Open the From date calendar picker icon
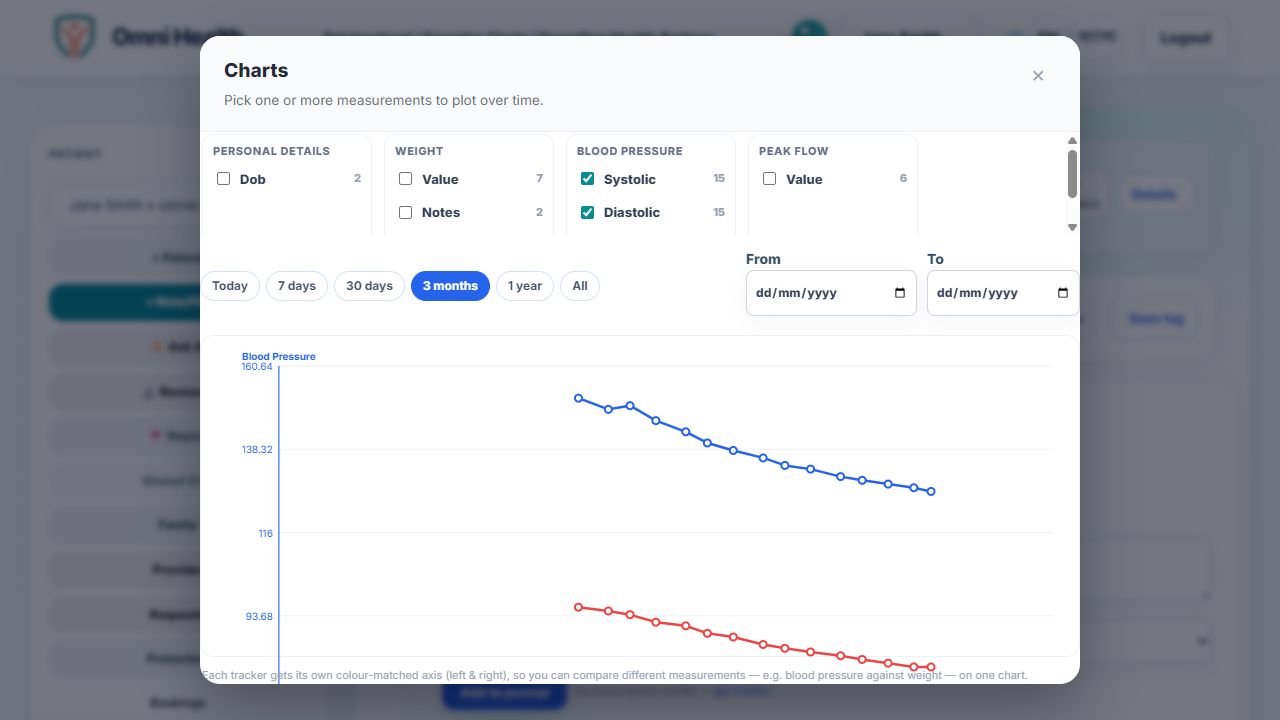 tap(899, 293)
